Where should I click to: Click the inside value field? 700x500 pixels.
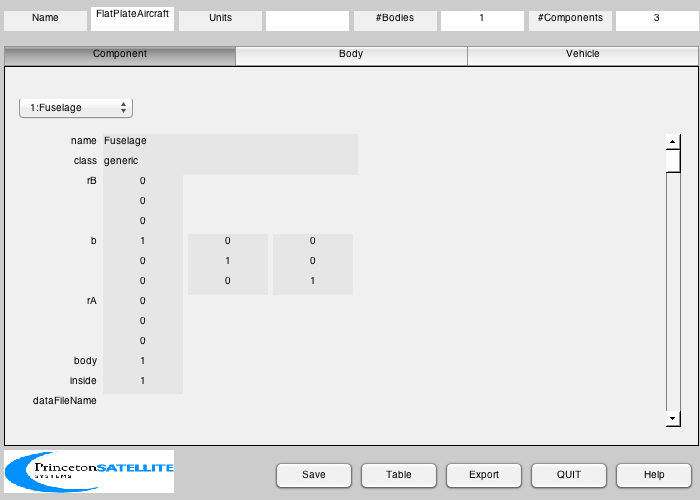[143, 381]
